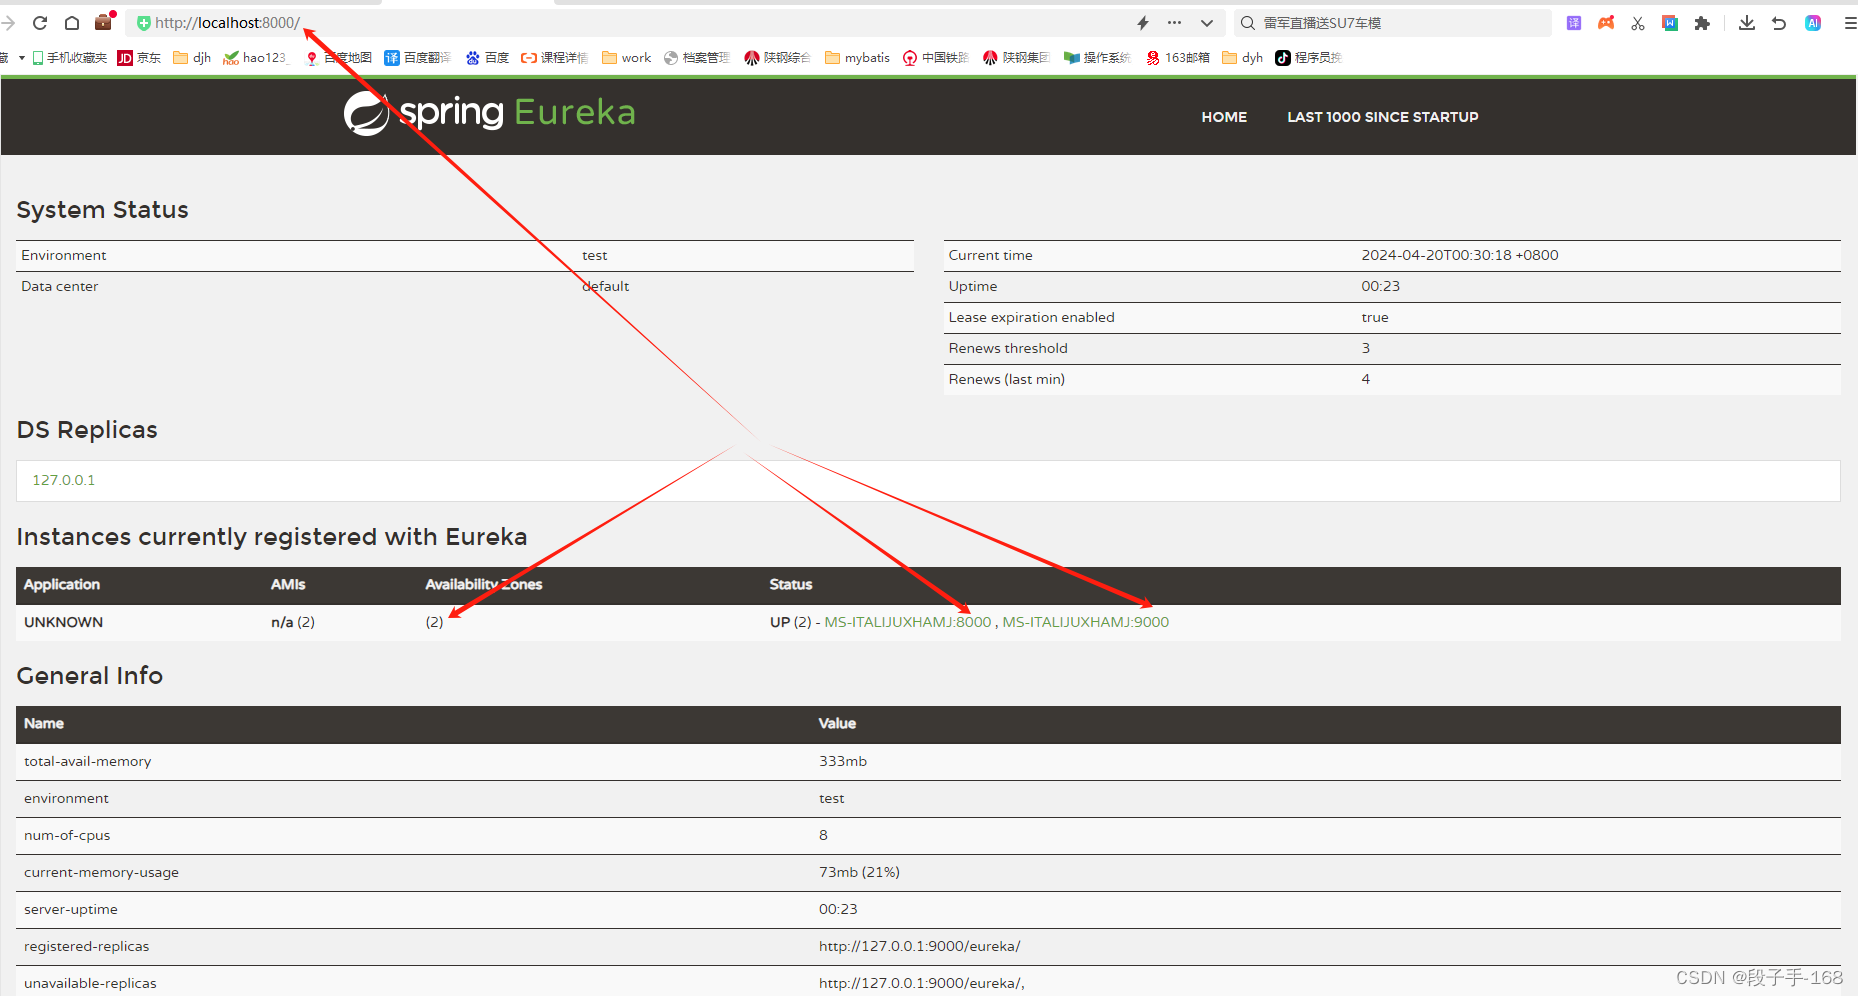Go to the browser home page icon
This screenshot has height=996, width=1858.
point(72,23)
